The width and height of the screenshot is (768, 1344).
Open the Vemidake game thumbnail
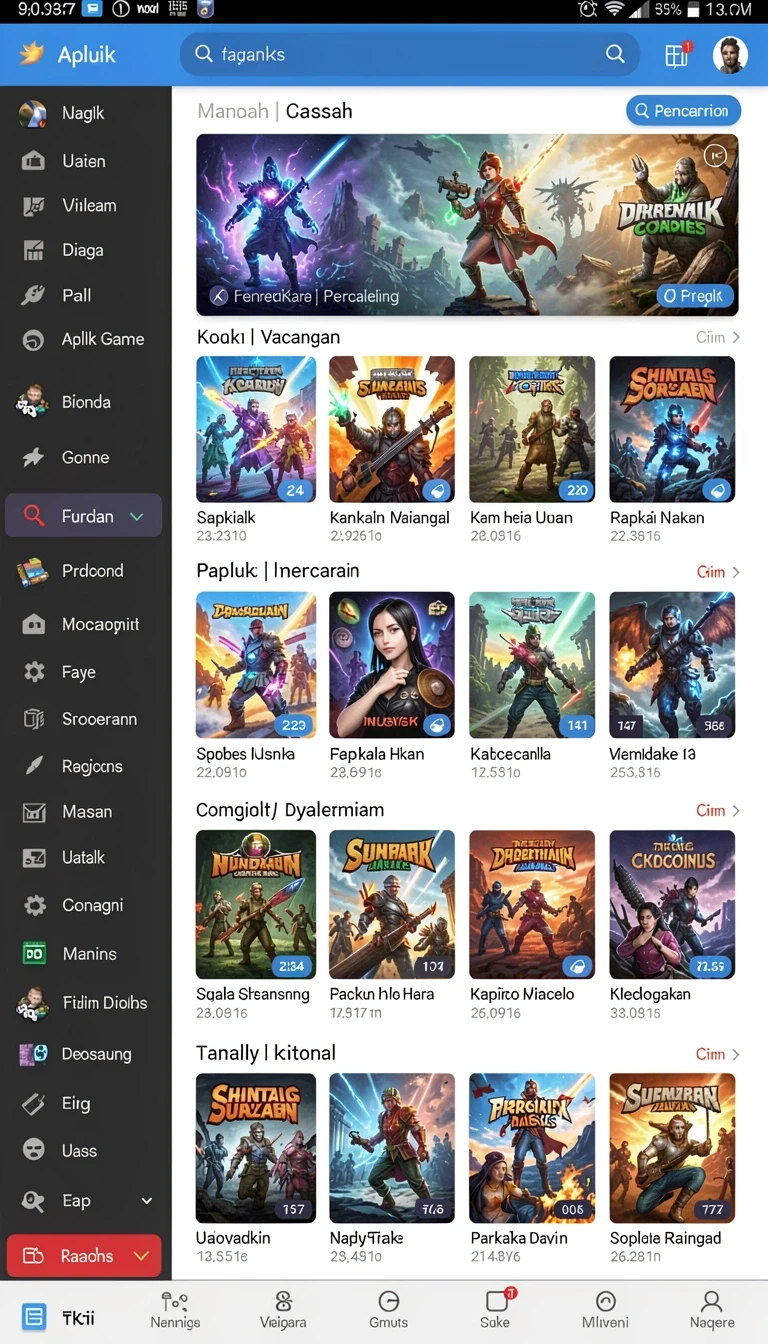pos(672,665)
